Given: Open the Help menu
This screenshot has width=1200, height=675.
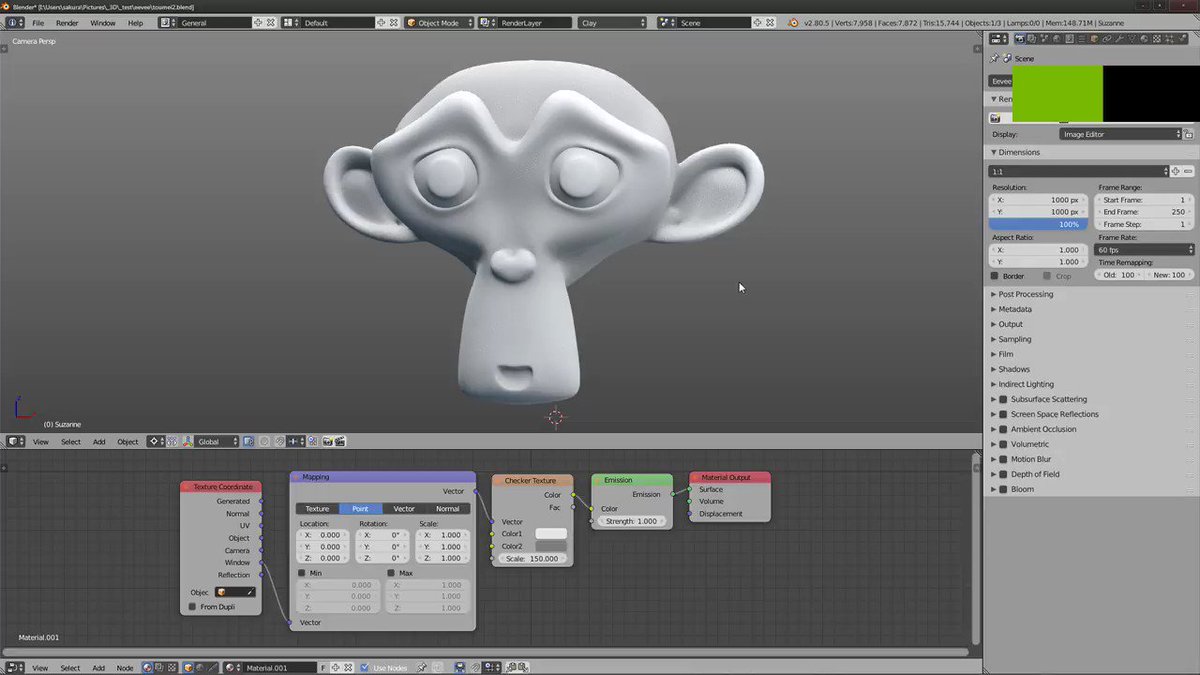Looking at the screenshot, I should click(135, 22).
